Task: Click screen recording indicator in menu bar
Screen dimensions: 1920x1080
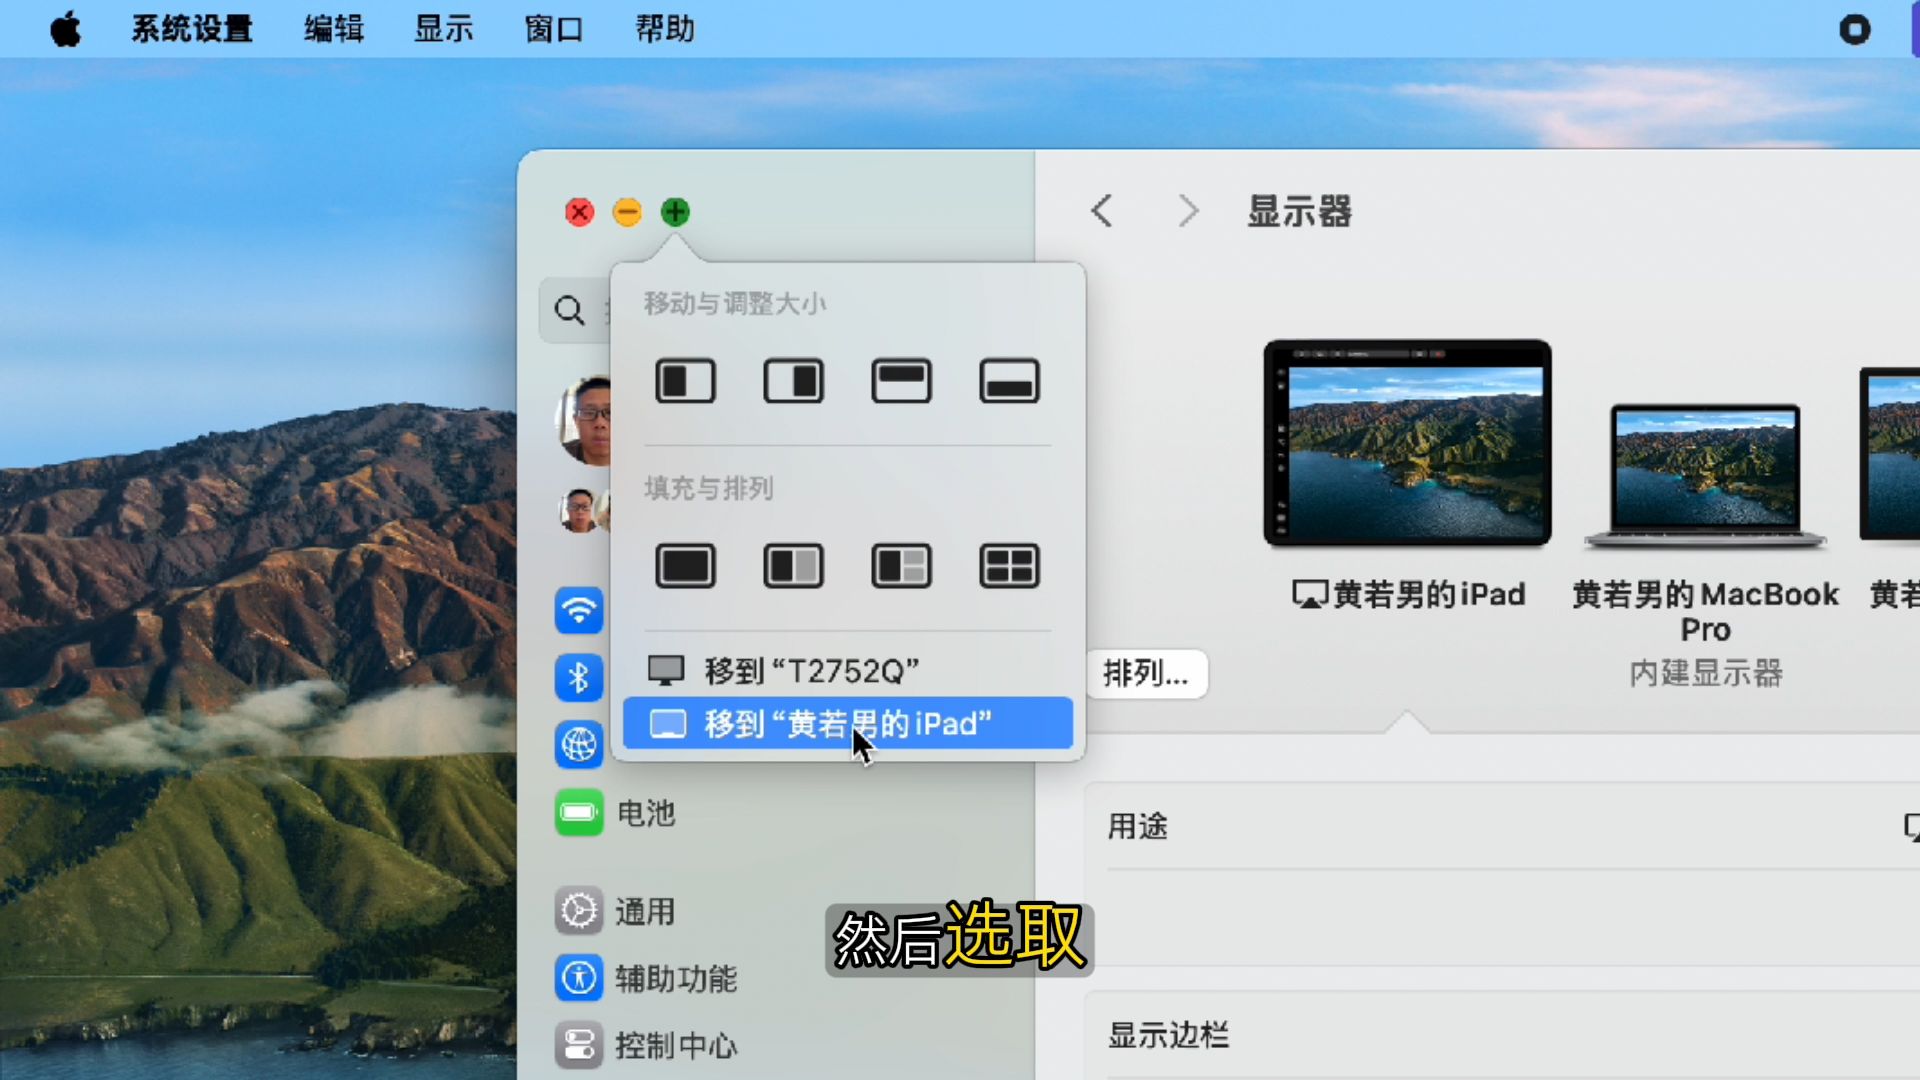Action: coord(1854,29)
